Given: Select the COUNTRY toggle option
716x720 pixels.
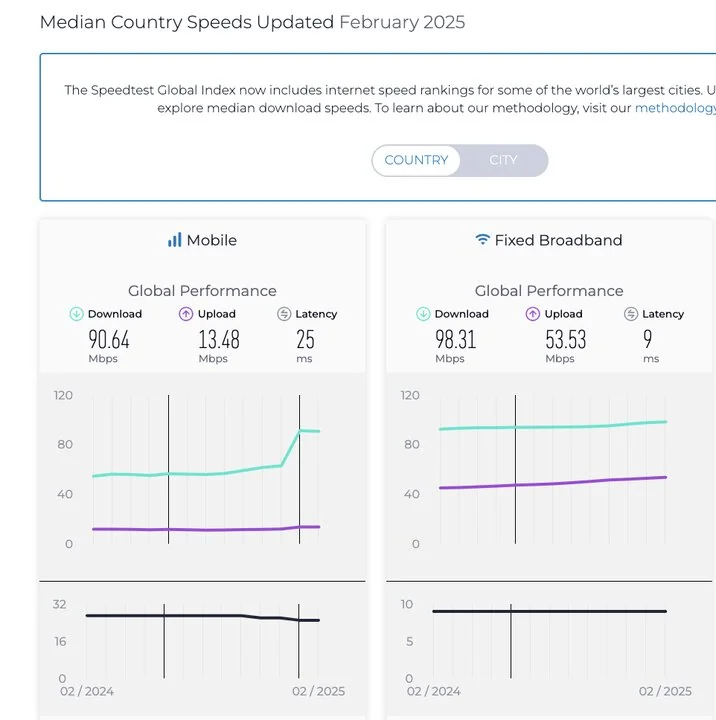Looking at the screenshot, I should 416,160.
